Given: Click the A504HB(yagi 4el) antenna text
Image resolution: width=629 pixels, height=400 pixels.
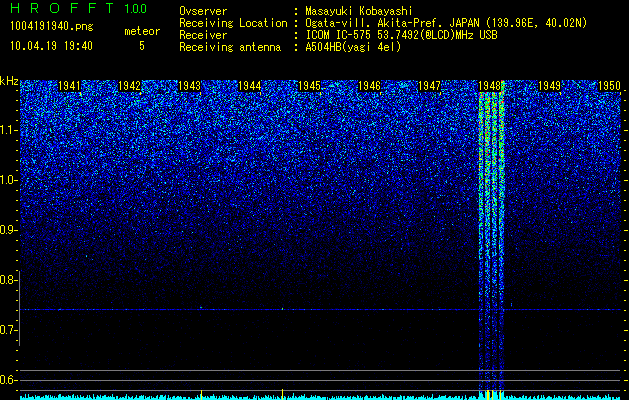Looking at the screenshot, I should [x=353, y=47].
